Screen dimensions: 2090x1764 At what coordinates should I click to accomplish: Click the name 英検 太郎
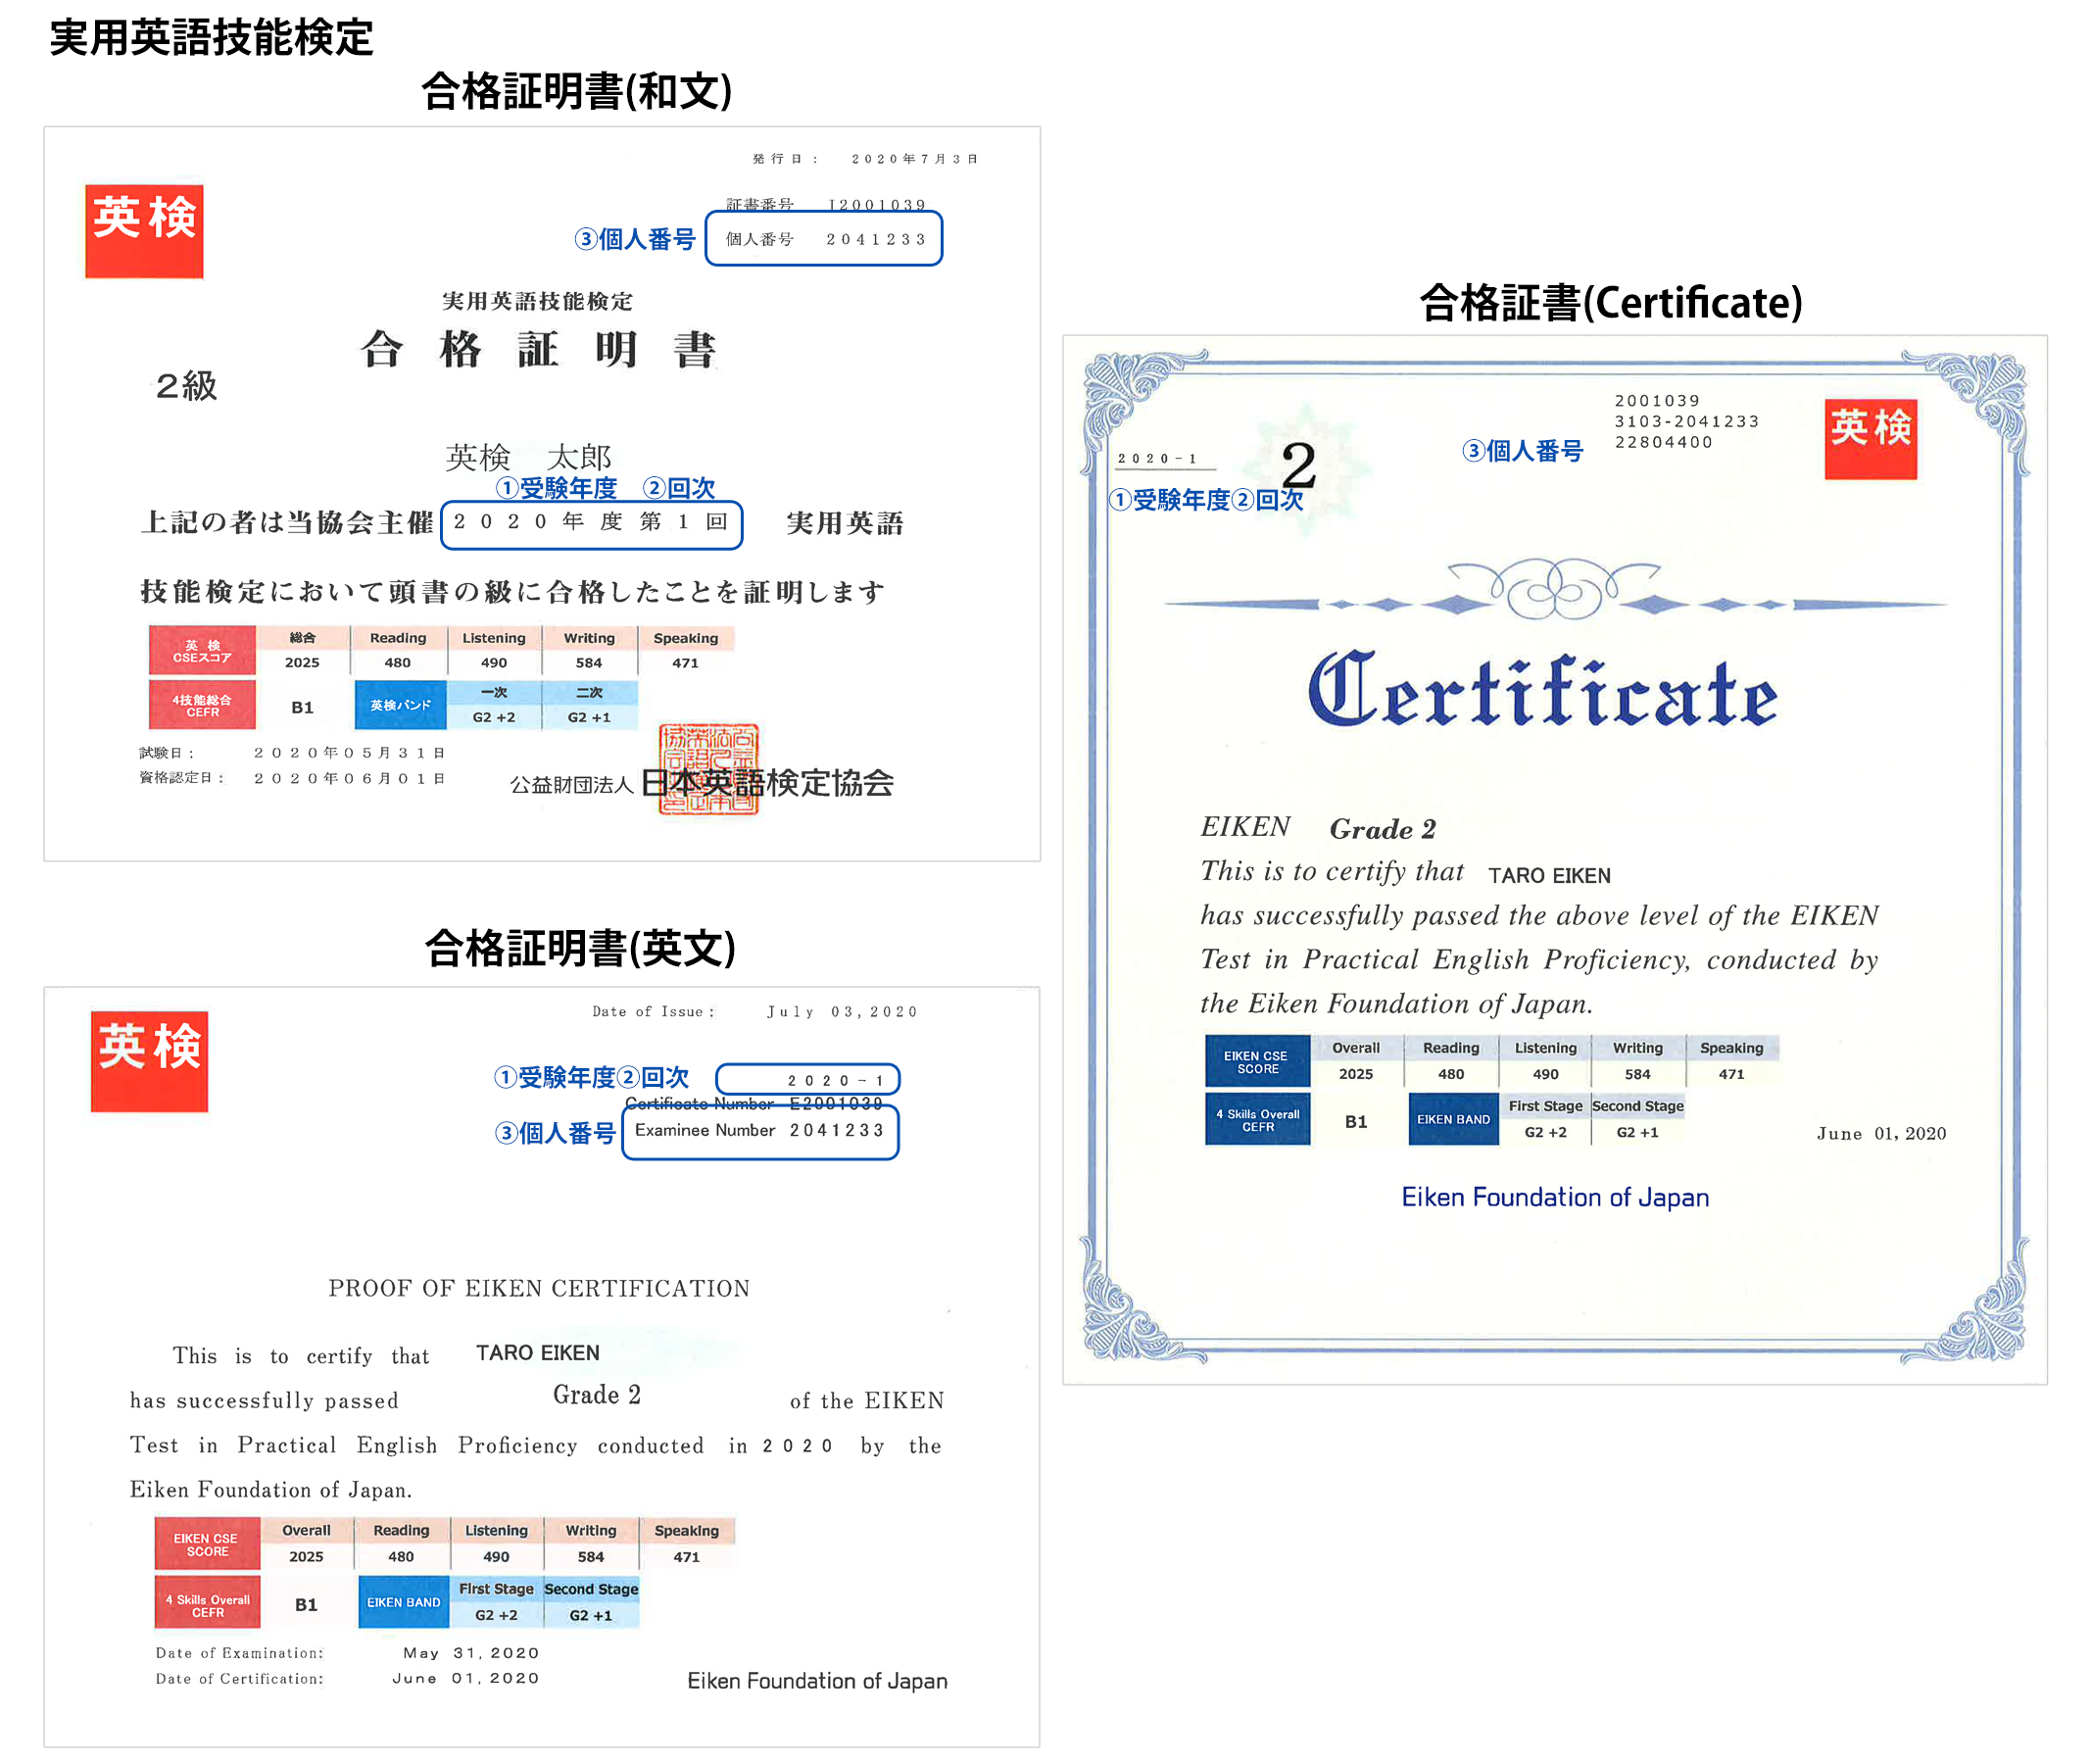528,457
